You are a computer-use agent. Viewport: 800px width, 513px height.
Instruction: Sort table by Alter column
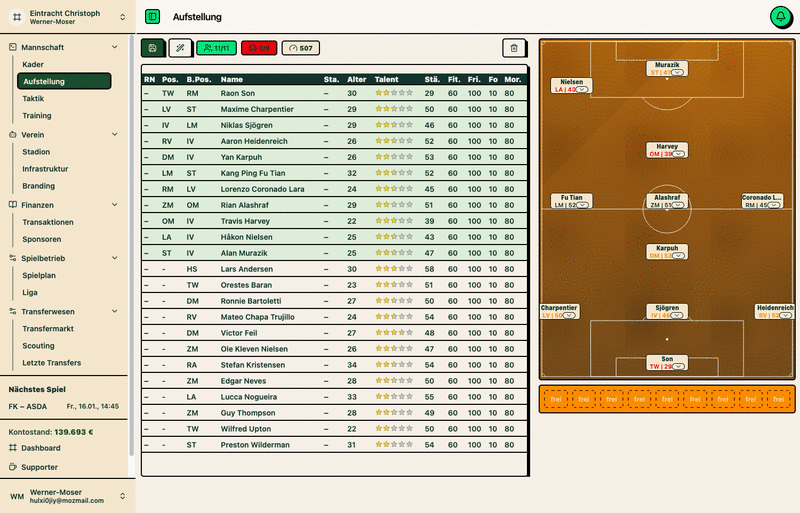[x=357, y=79]
